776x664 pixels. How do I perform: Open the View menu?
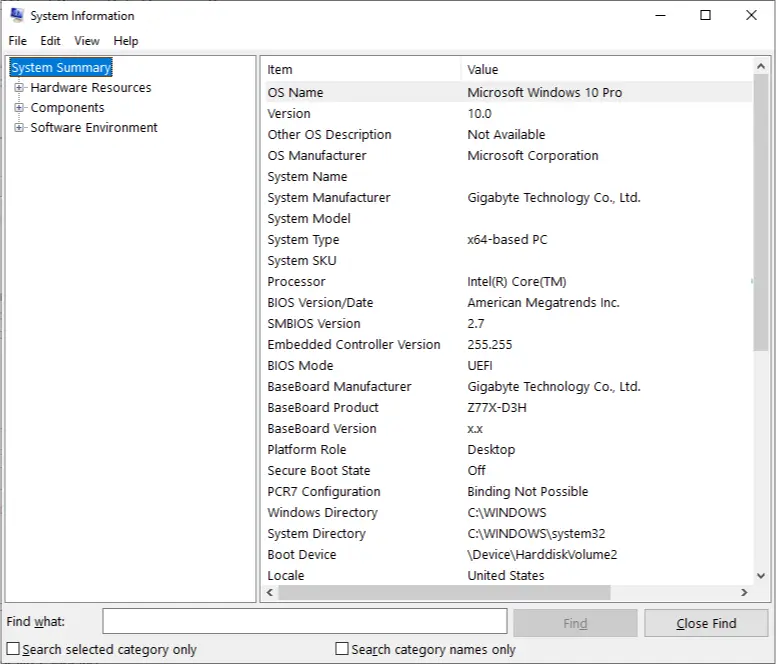[87, 41]
